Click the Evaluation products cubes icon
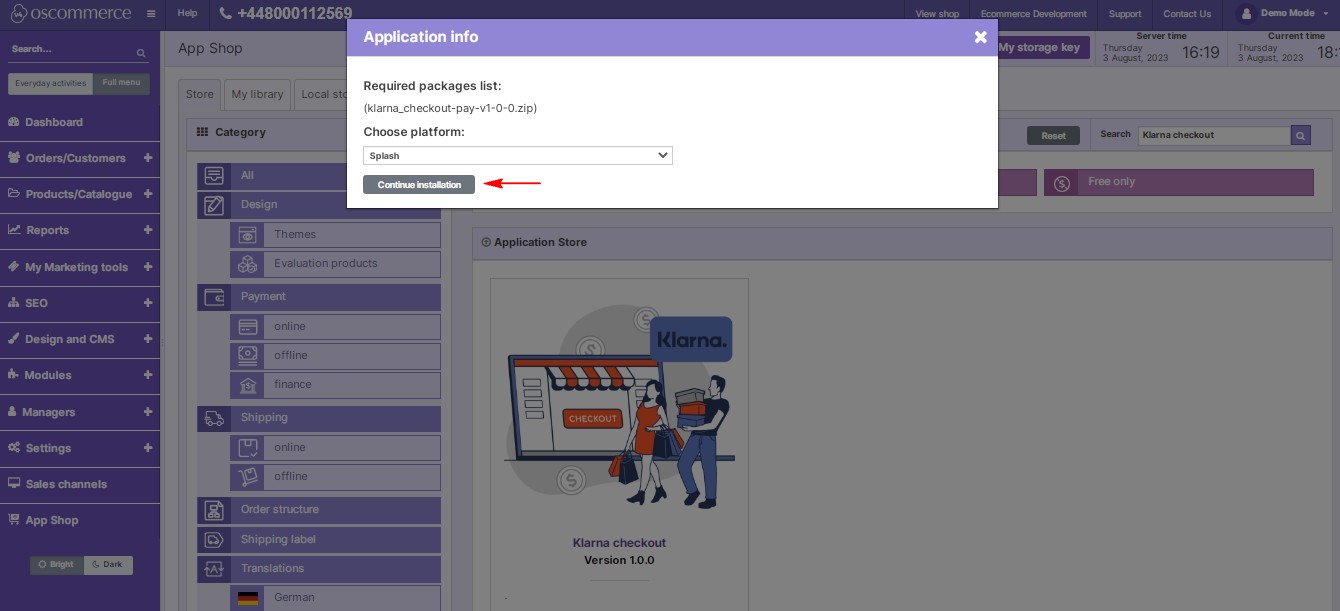The image size is (1340, 611). [247, 264]
